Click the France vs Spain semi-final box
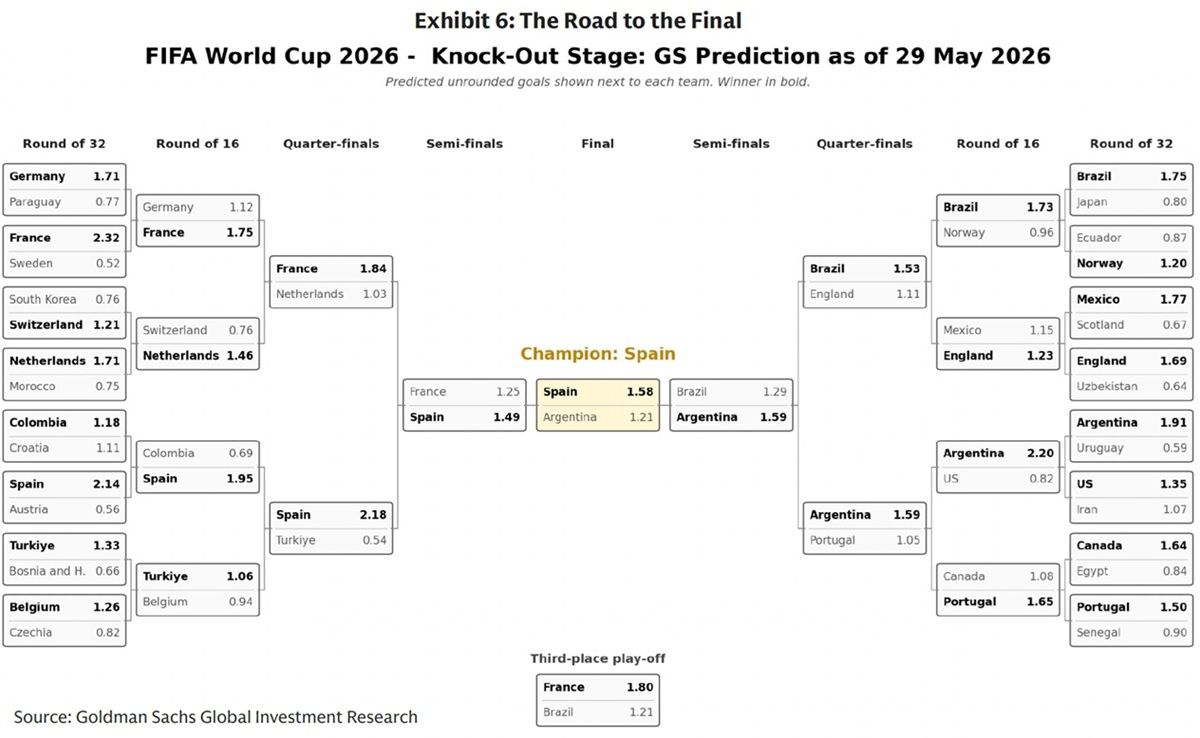The image size is (1200, 738). tap(464, 405)
